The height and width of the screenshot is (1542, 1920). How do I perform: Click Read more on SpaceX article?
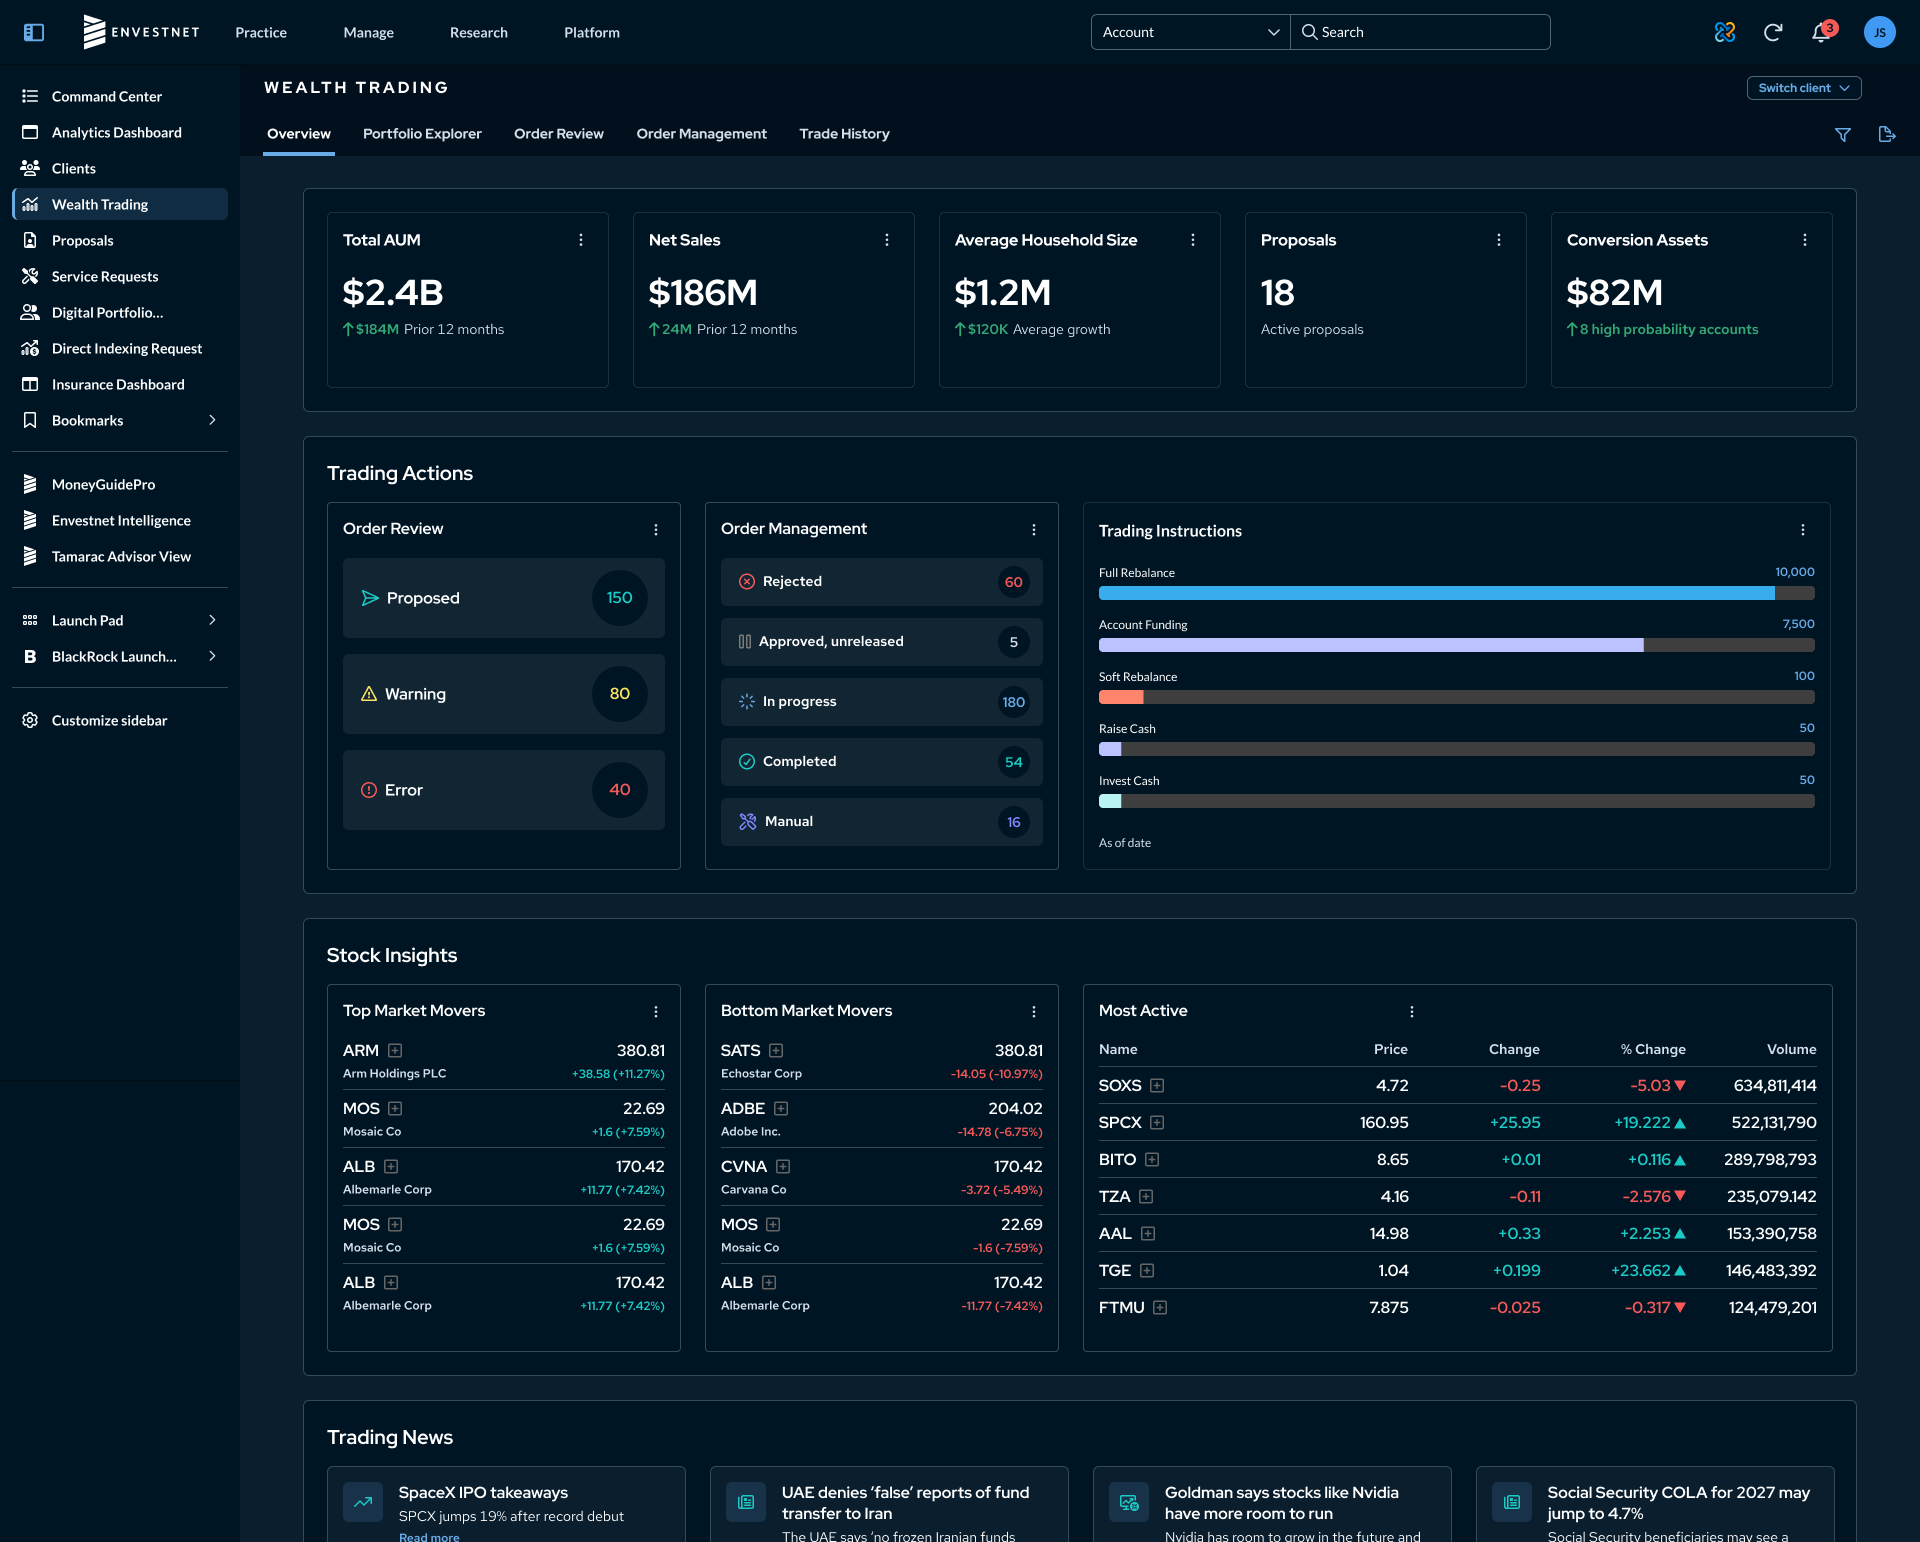[429, 1536]
